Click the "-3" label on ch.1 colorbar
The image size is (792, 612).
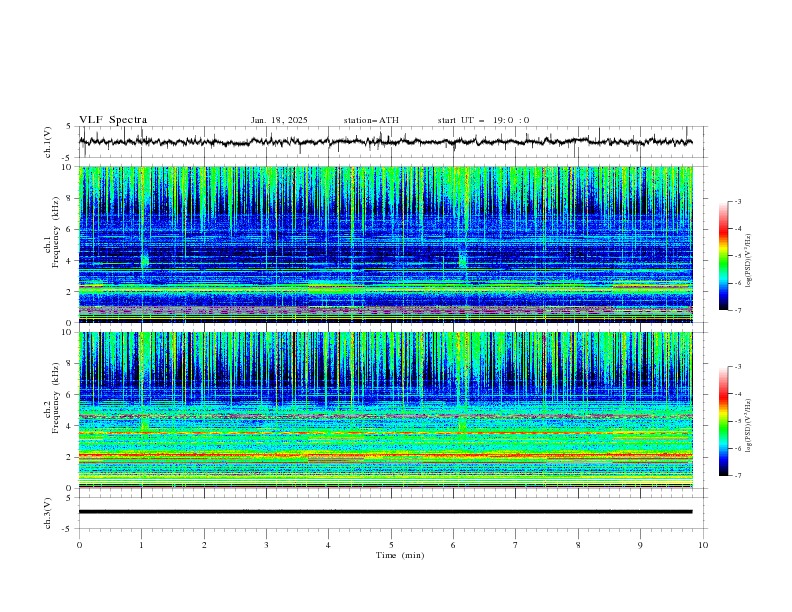coord(737,201)
